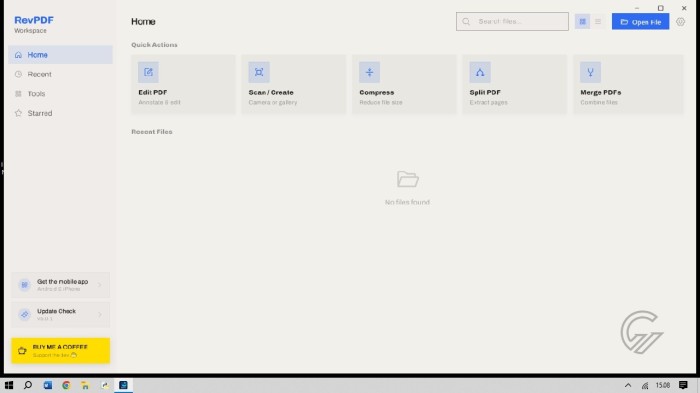Screen dimensions: 700x393
Task: Click the Tools grid icon in sidebar
Action: click(18, 94)
